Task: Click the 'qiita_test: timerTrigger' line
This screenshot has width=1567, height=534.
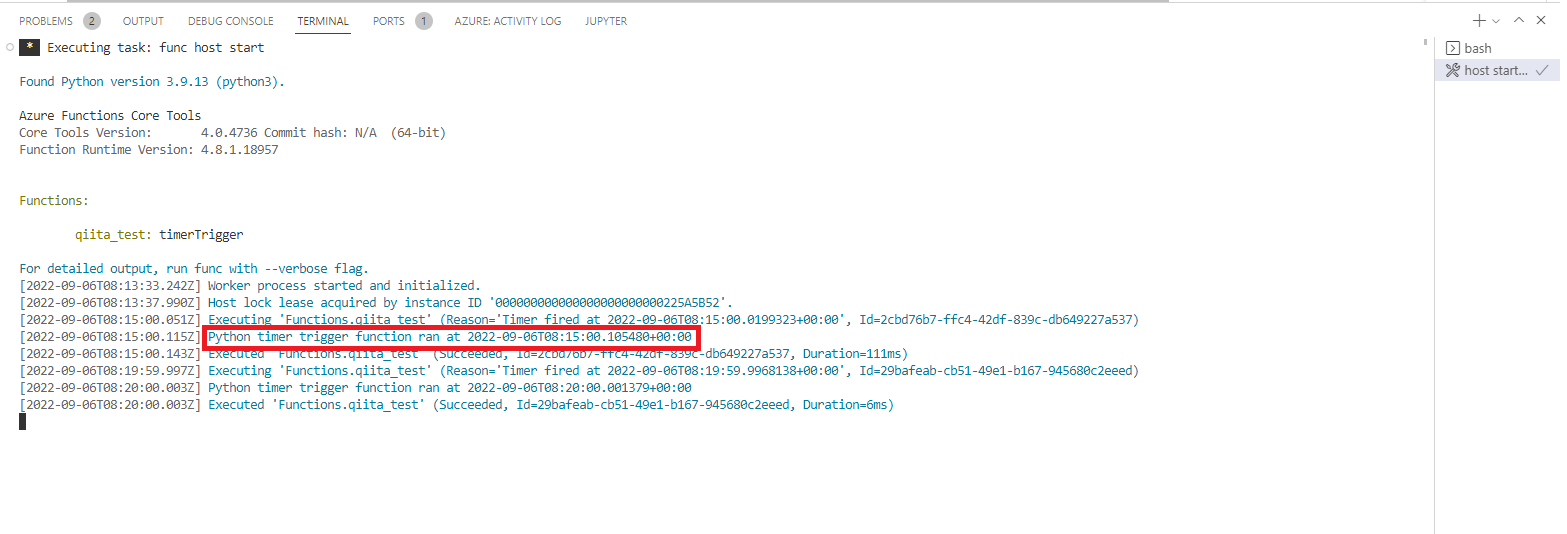Action: tap(159, 234)
